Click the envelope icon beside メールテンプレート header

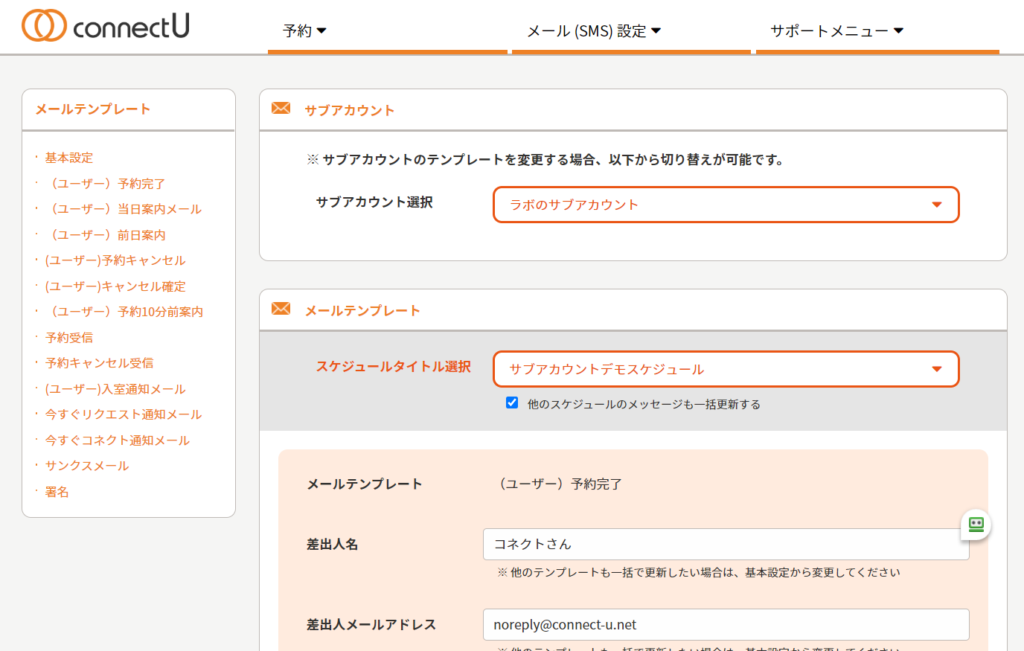click(x=281, y=310)
